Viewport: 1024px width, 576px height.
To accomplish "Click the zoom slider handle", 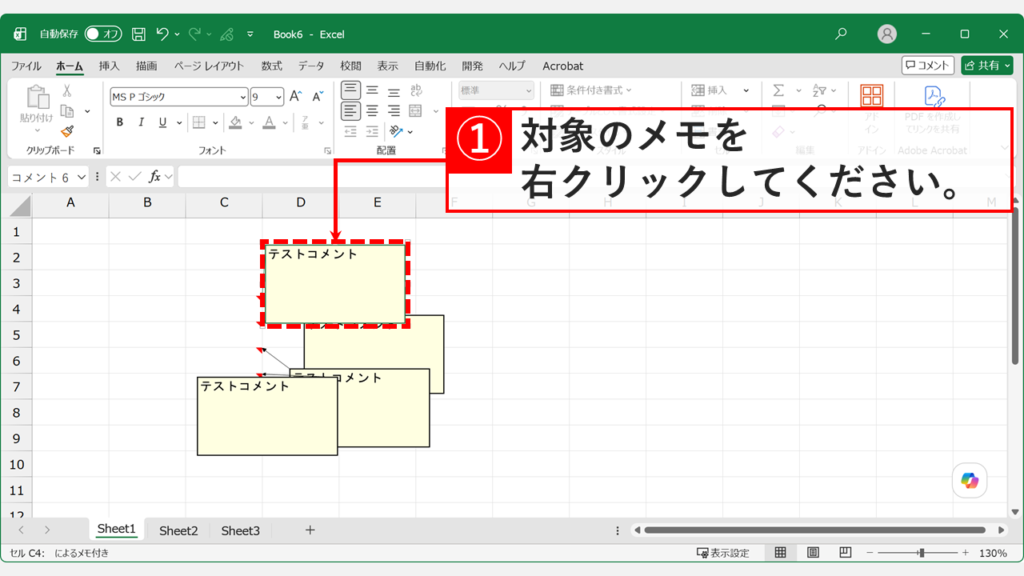I will point(921,552).
